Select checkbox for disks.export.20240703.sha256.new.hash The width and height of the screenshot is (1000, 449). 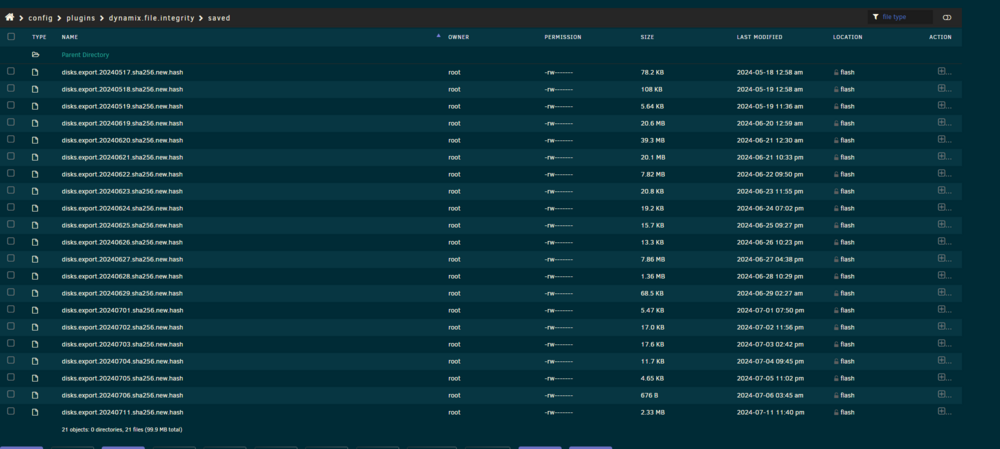11,343
